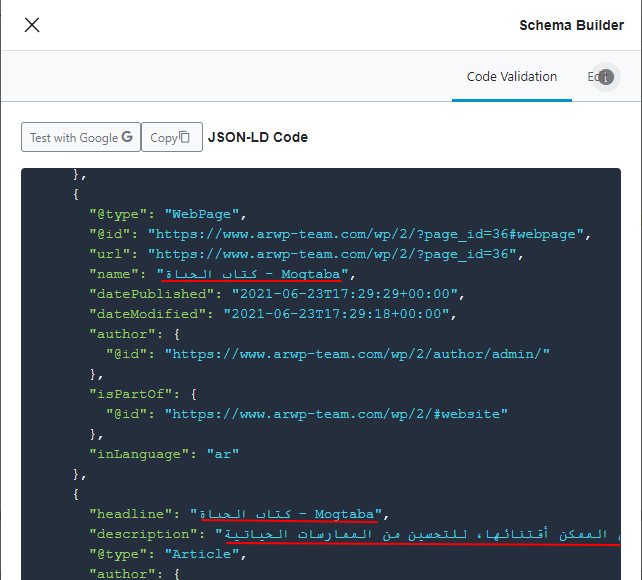The width and height of the screenshot is (642, 580).
Task: Copy the JSON-LD code
Action: point(171,138)
